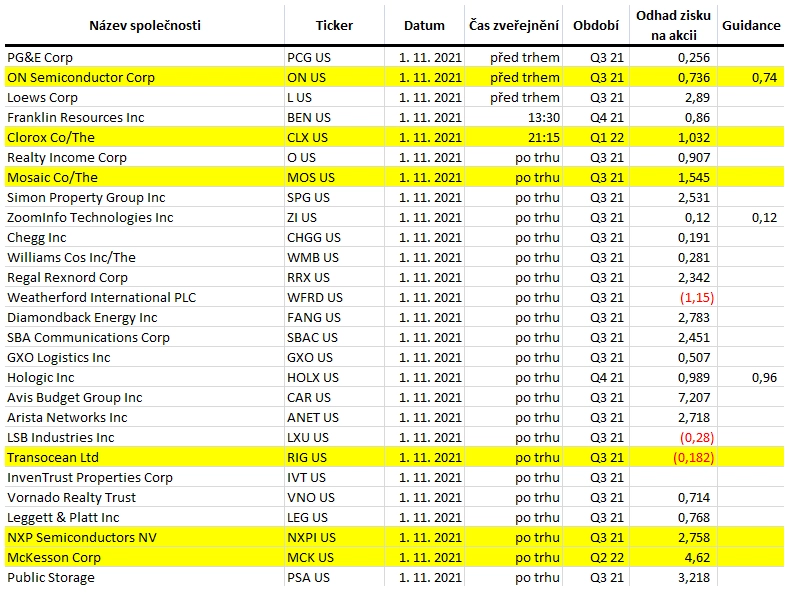Click the '0,96' guidance value

pyautogui.click(x=751, y=377)
